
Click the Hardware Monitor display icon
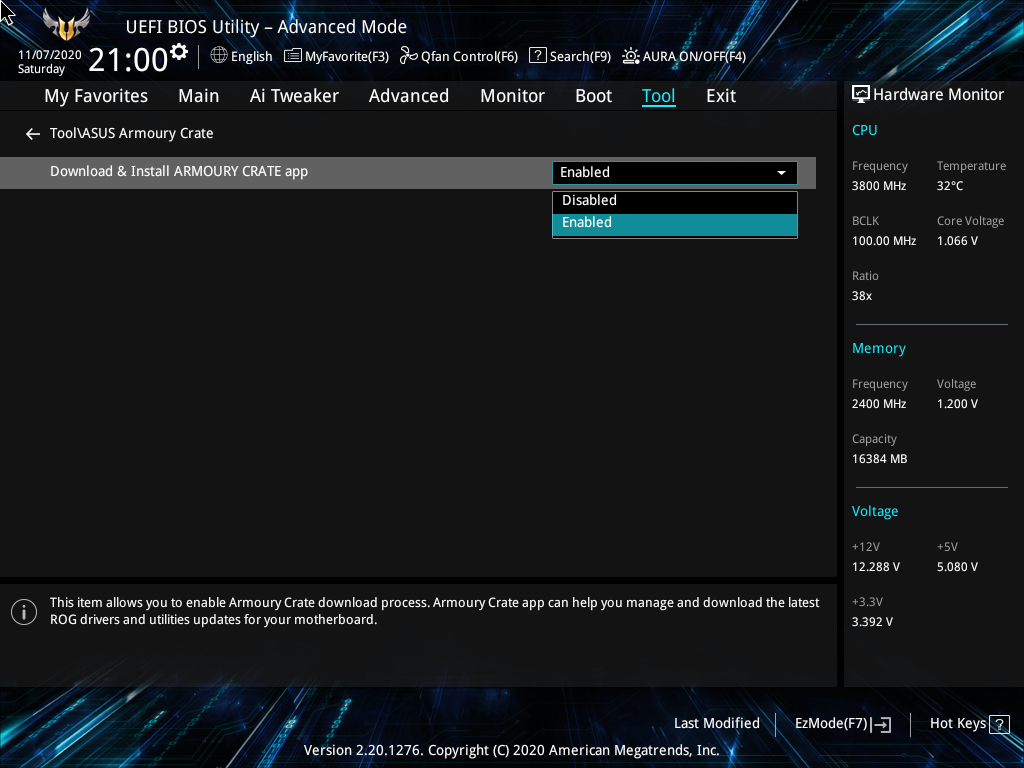861,95
